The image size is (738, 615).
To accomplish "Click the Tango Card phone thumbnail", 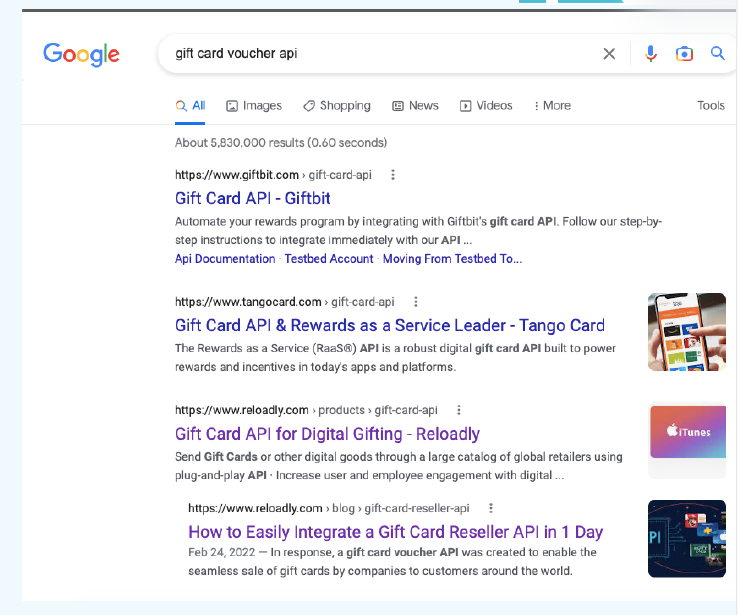I will (x=687, y=332).
